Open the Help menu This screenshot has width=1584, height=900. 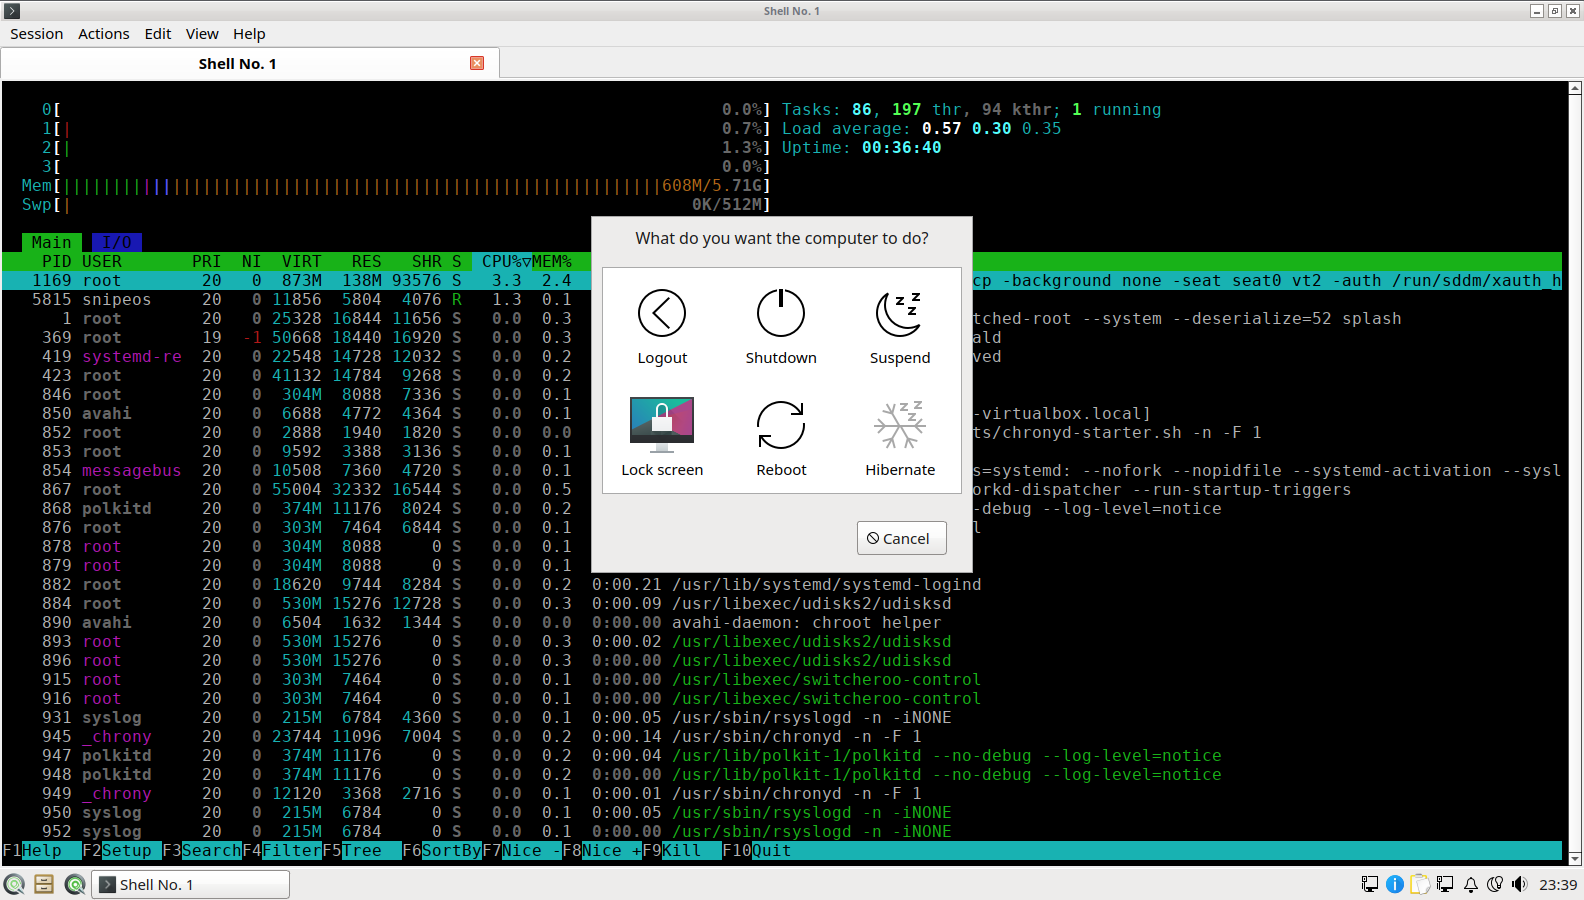(249, 34)
